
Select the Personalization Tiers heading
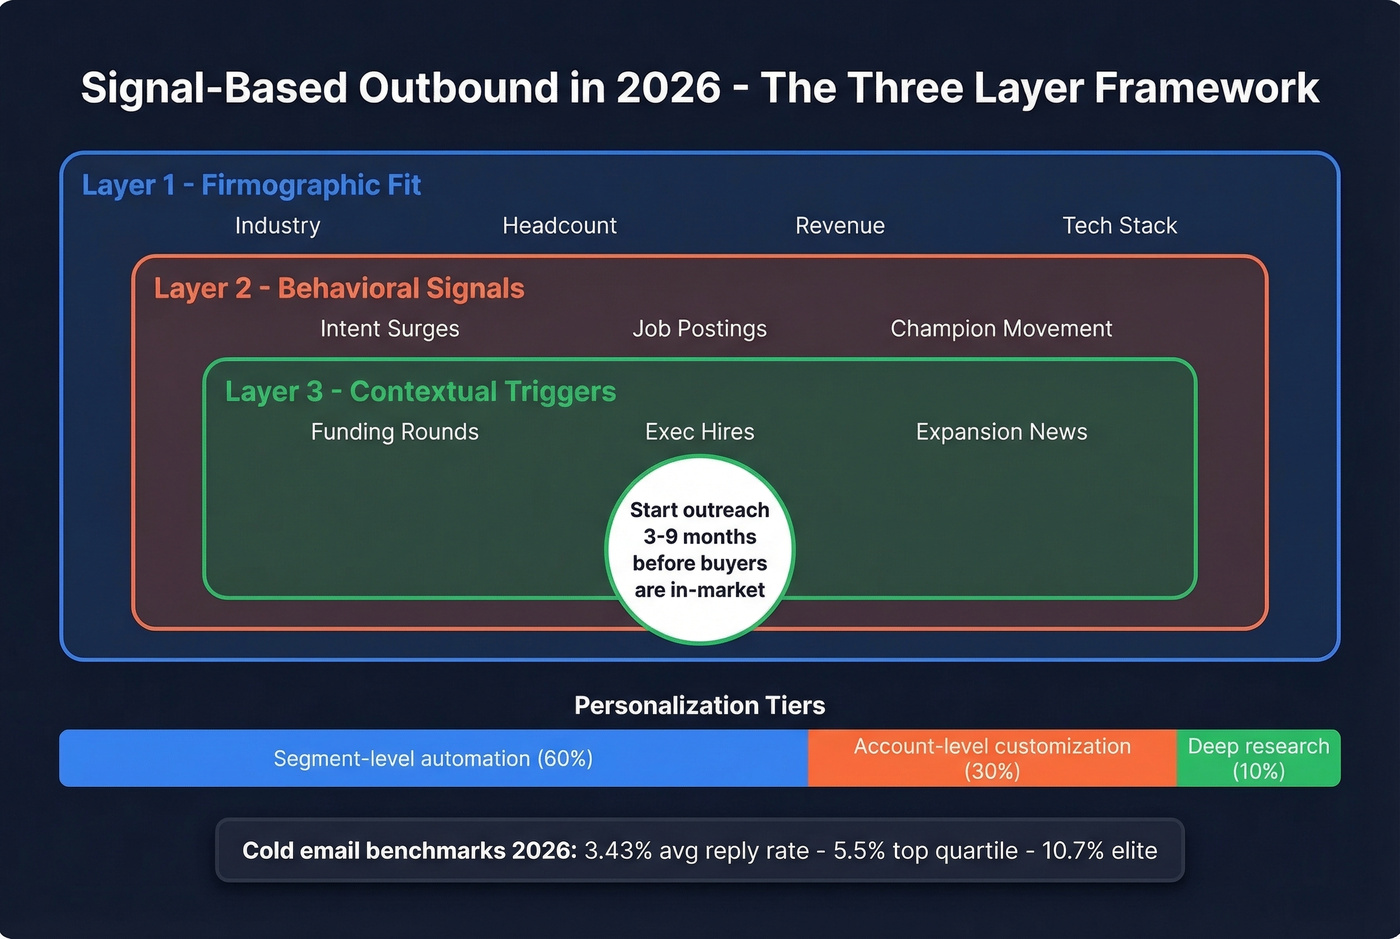[x=699, y=705]
